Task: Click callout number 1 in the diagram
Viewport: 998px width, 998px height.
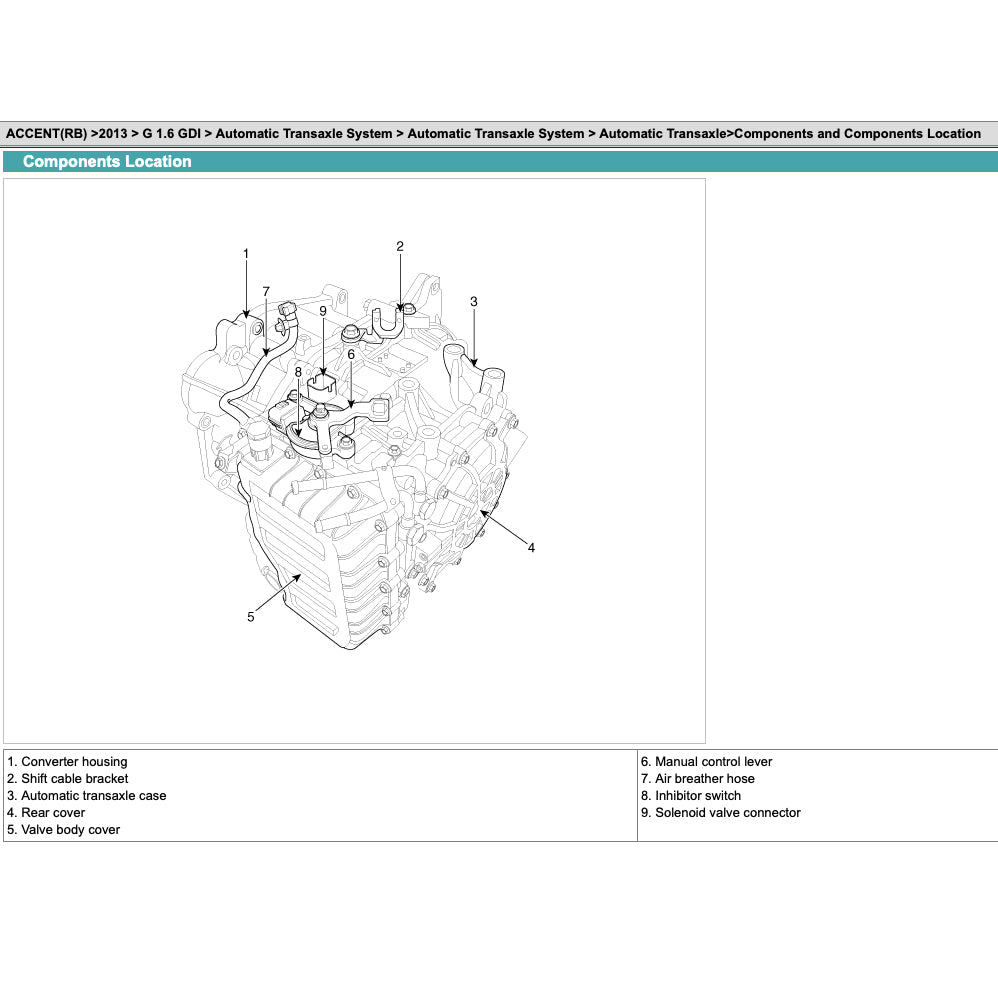Action: [x=246, y=254]
